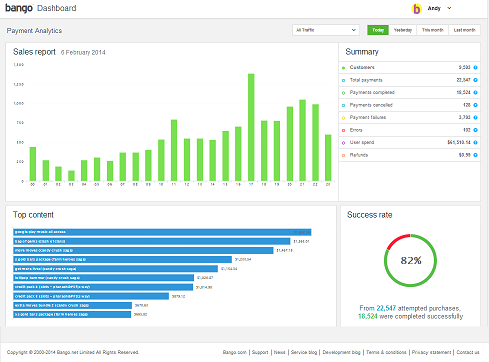This screenshot has width=489, height=362.
Task: Open info icon for Customers row
Action: (x=475, y=67)
